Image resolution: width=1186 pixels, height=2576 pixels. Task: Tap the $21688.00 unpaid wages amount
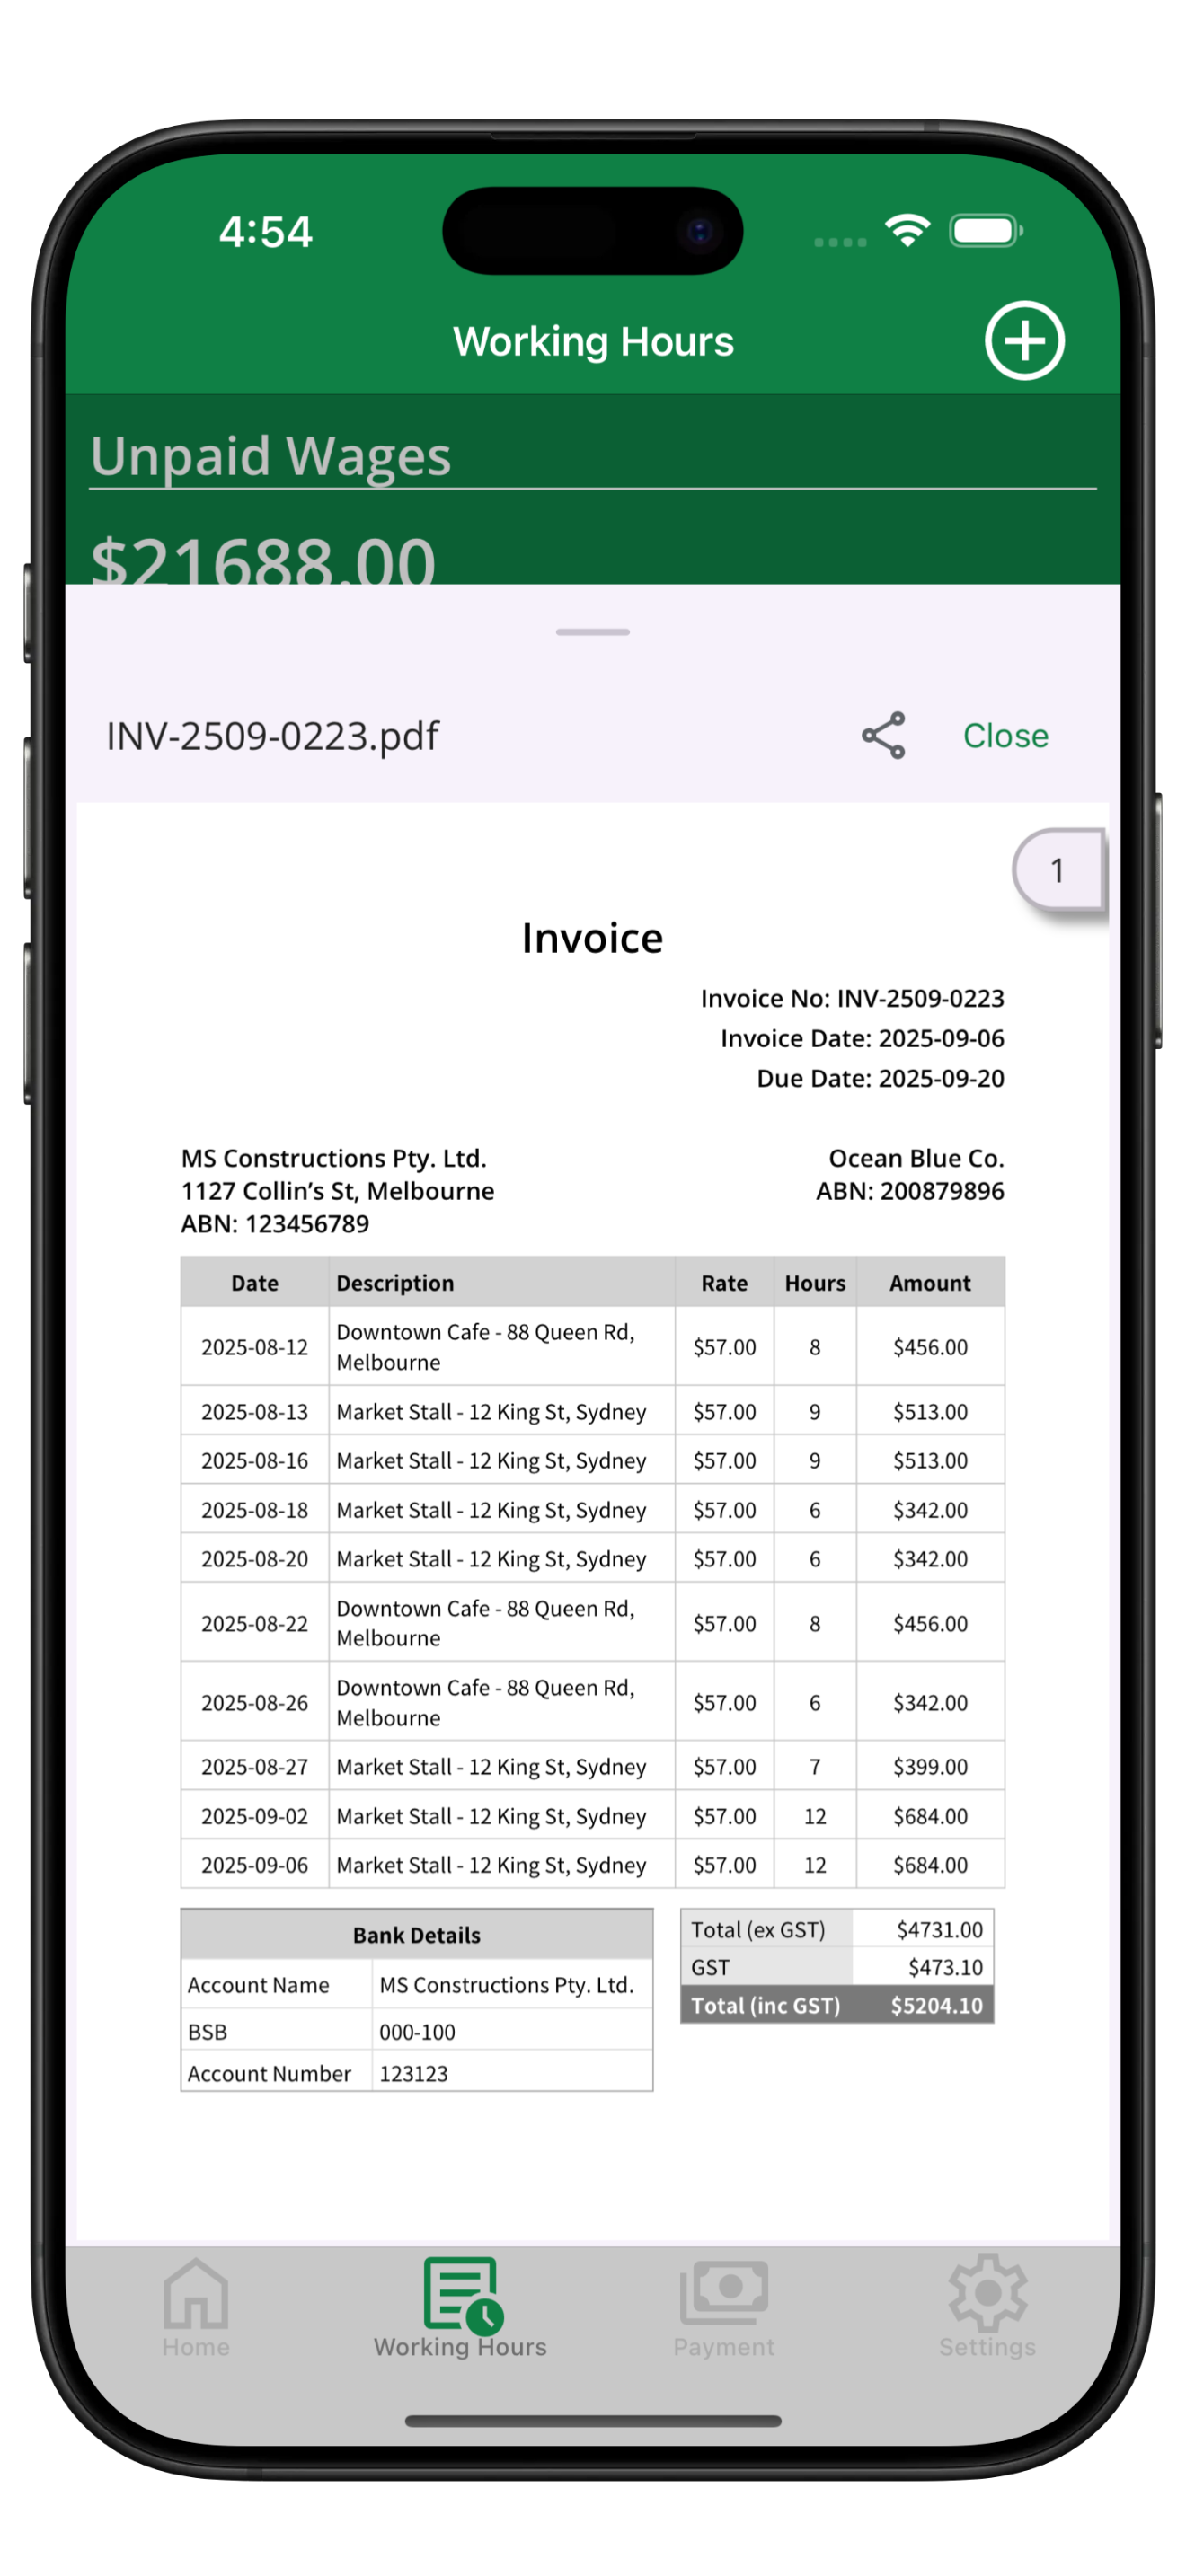click(x=264, y=558)
